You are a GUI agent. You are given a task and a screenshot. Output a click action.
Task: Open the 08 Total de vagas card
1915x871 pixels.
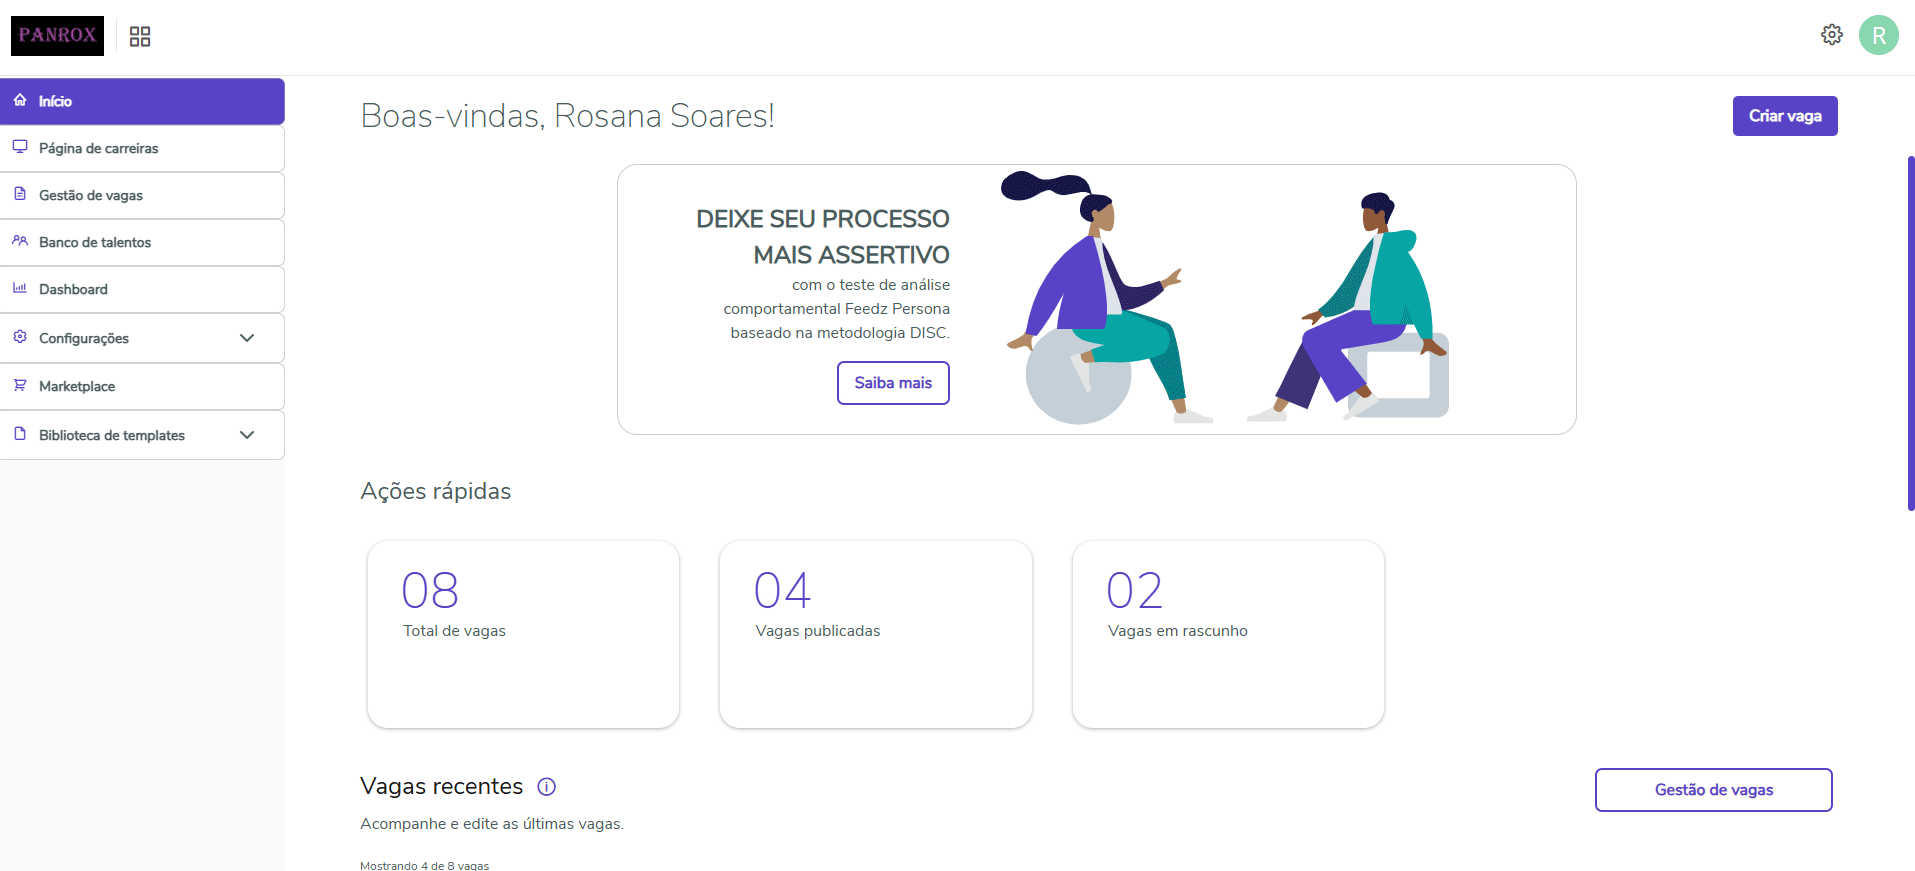(x=523, y=634)
